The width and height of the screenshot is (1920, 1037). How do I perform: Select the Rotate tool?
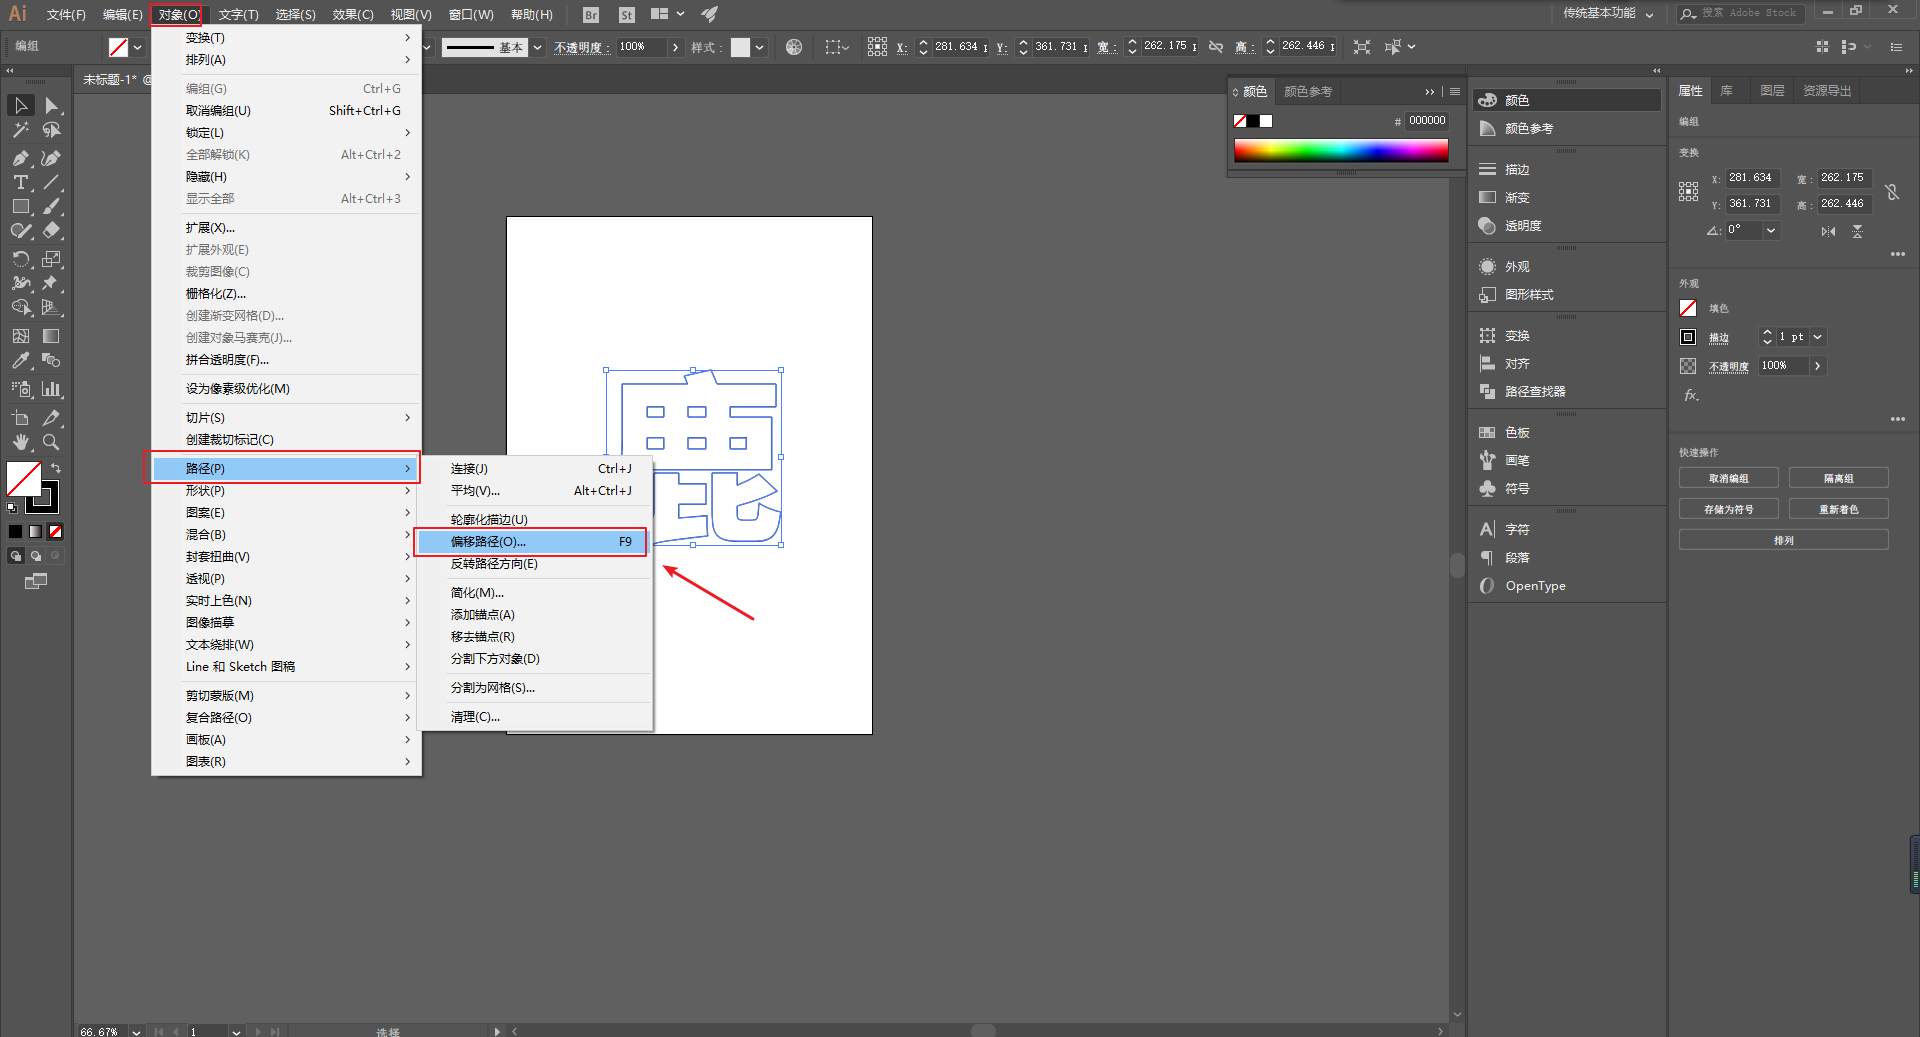click(21, 259)
